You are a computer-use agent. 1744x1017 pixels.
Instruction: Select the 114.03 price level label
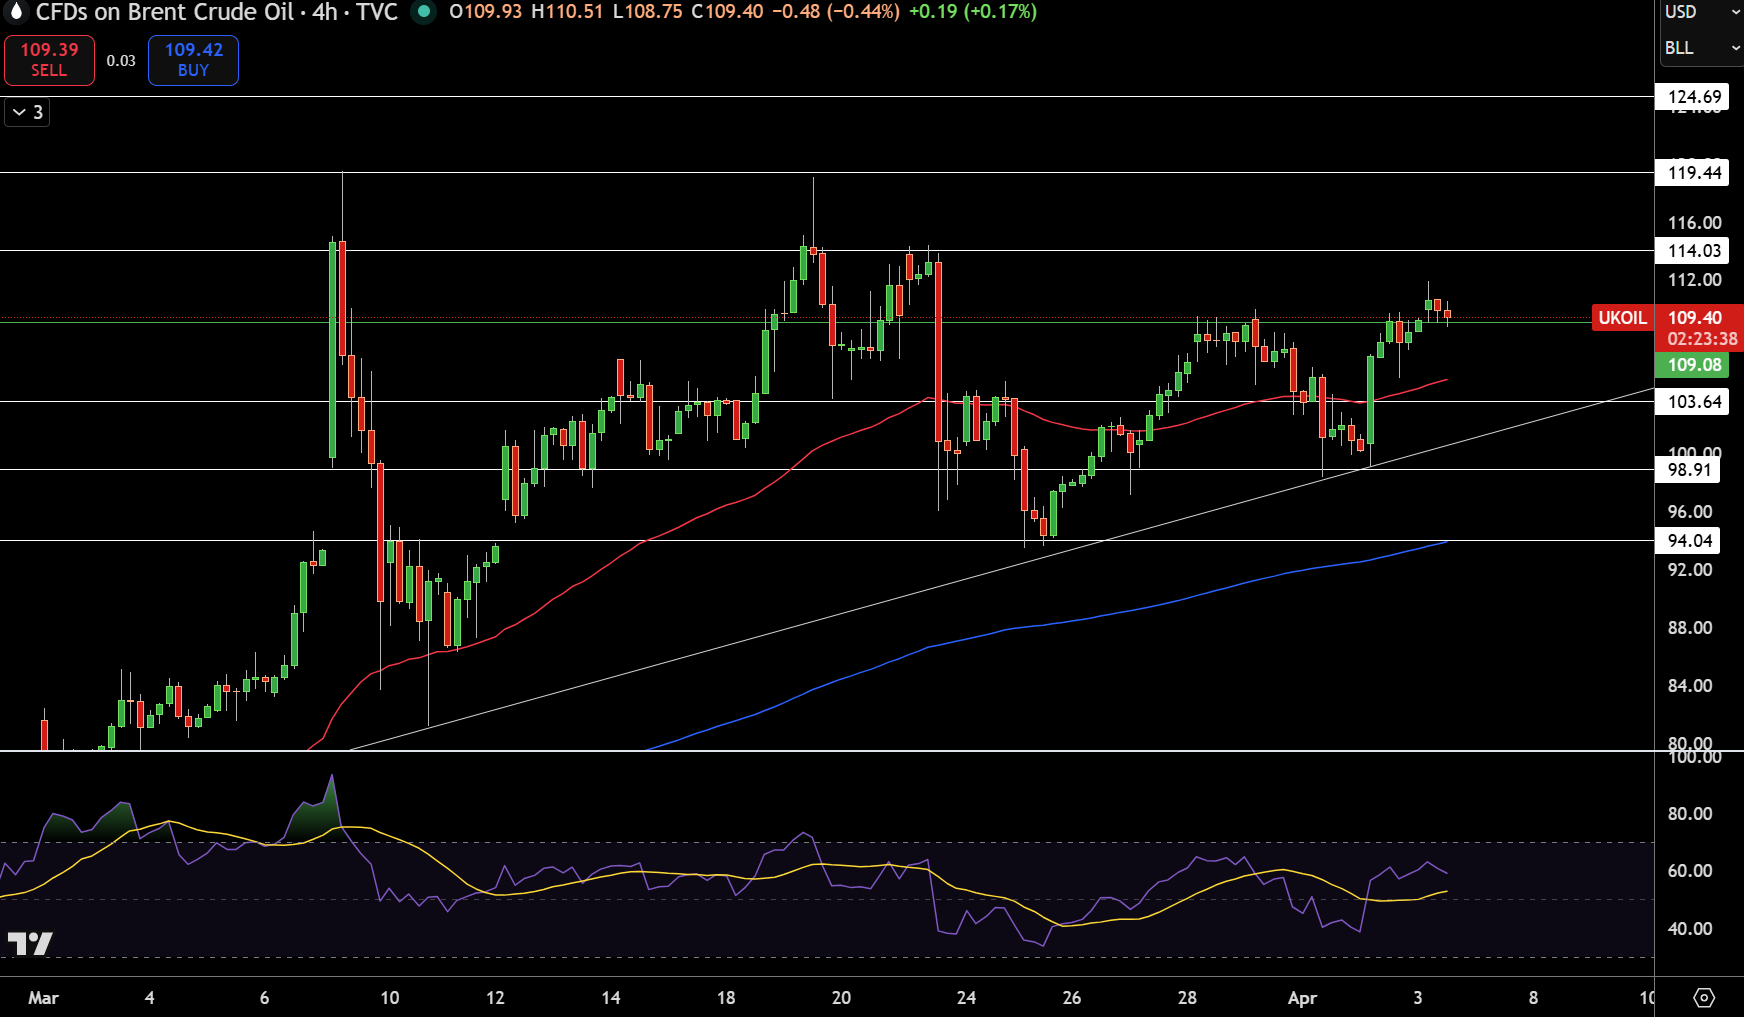[1694, 251]
